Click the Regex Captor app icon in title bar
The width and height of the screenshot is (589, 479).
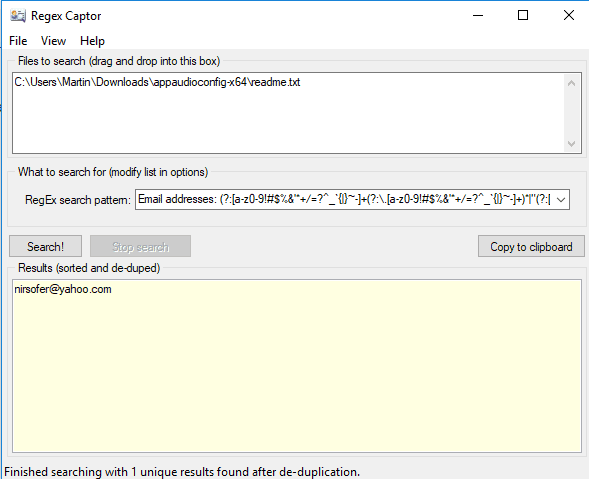(x=18, y=16)
